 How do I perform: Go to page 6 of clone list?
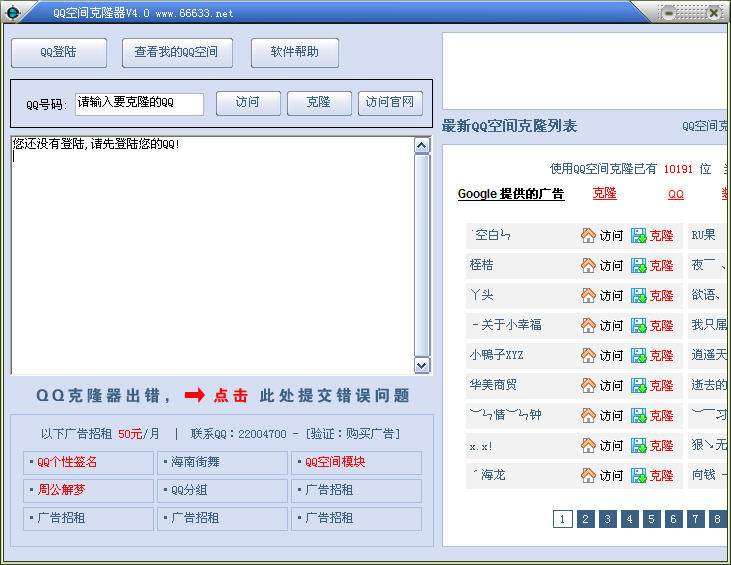(673, 519)
